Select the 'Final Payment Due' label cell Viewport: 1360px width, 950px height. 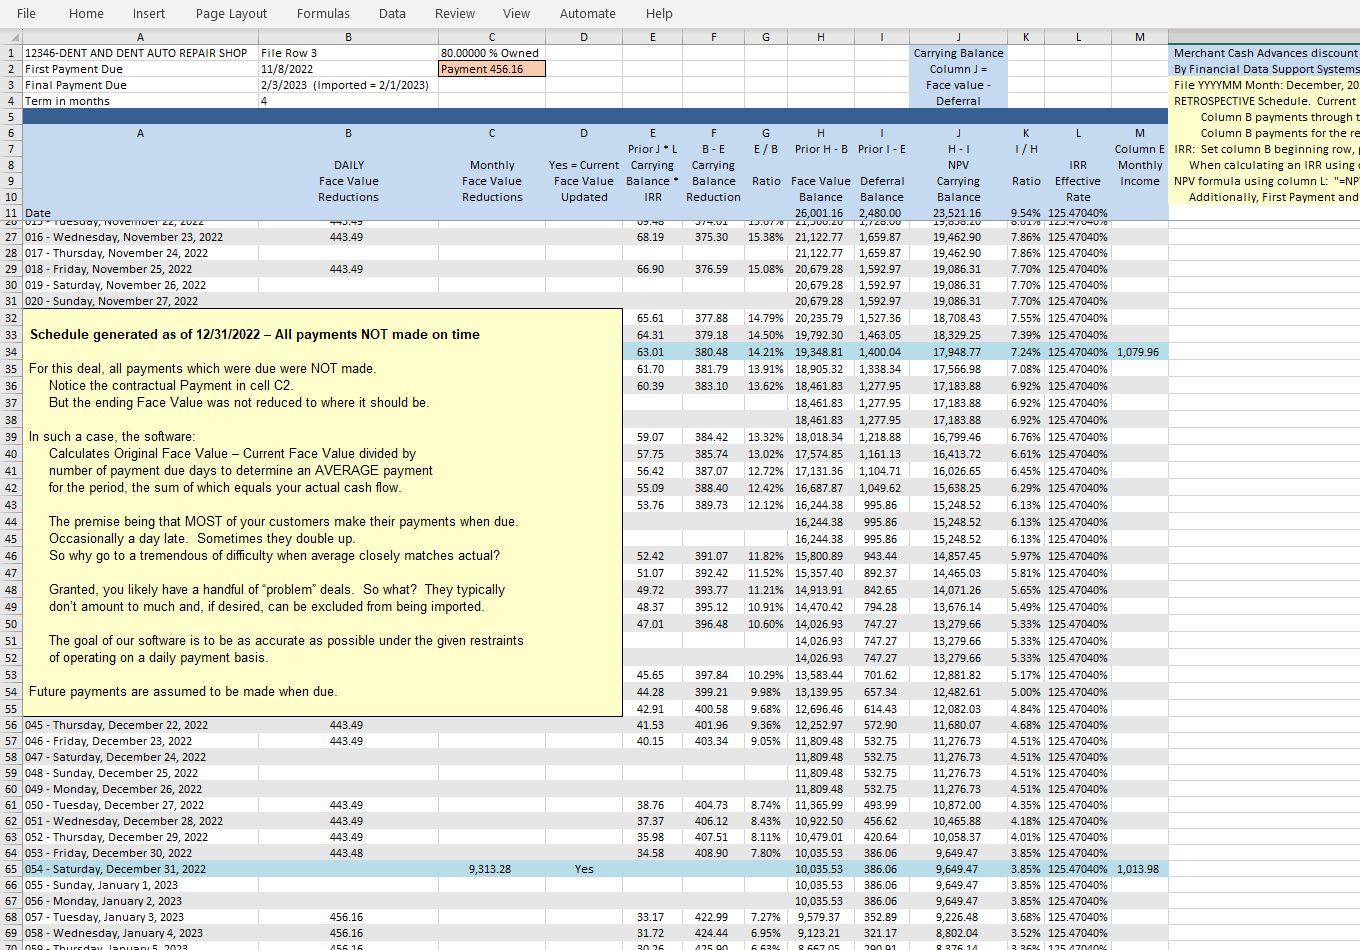click(140, 85)
